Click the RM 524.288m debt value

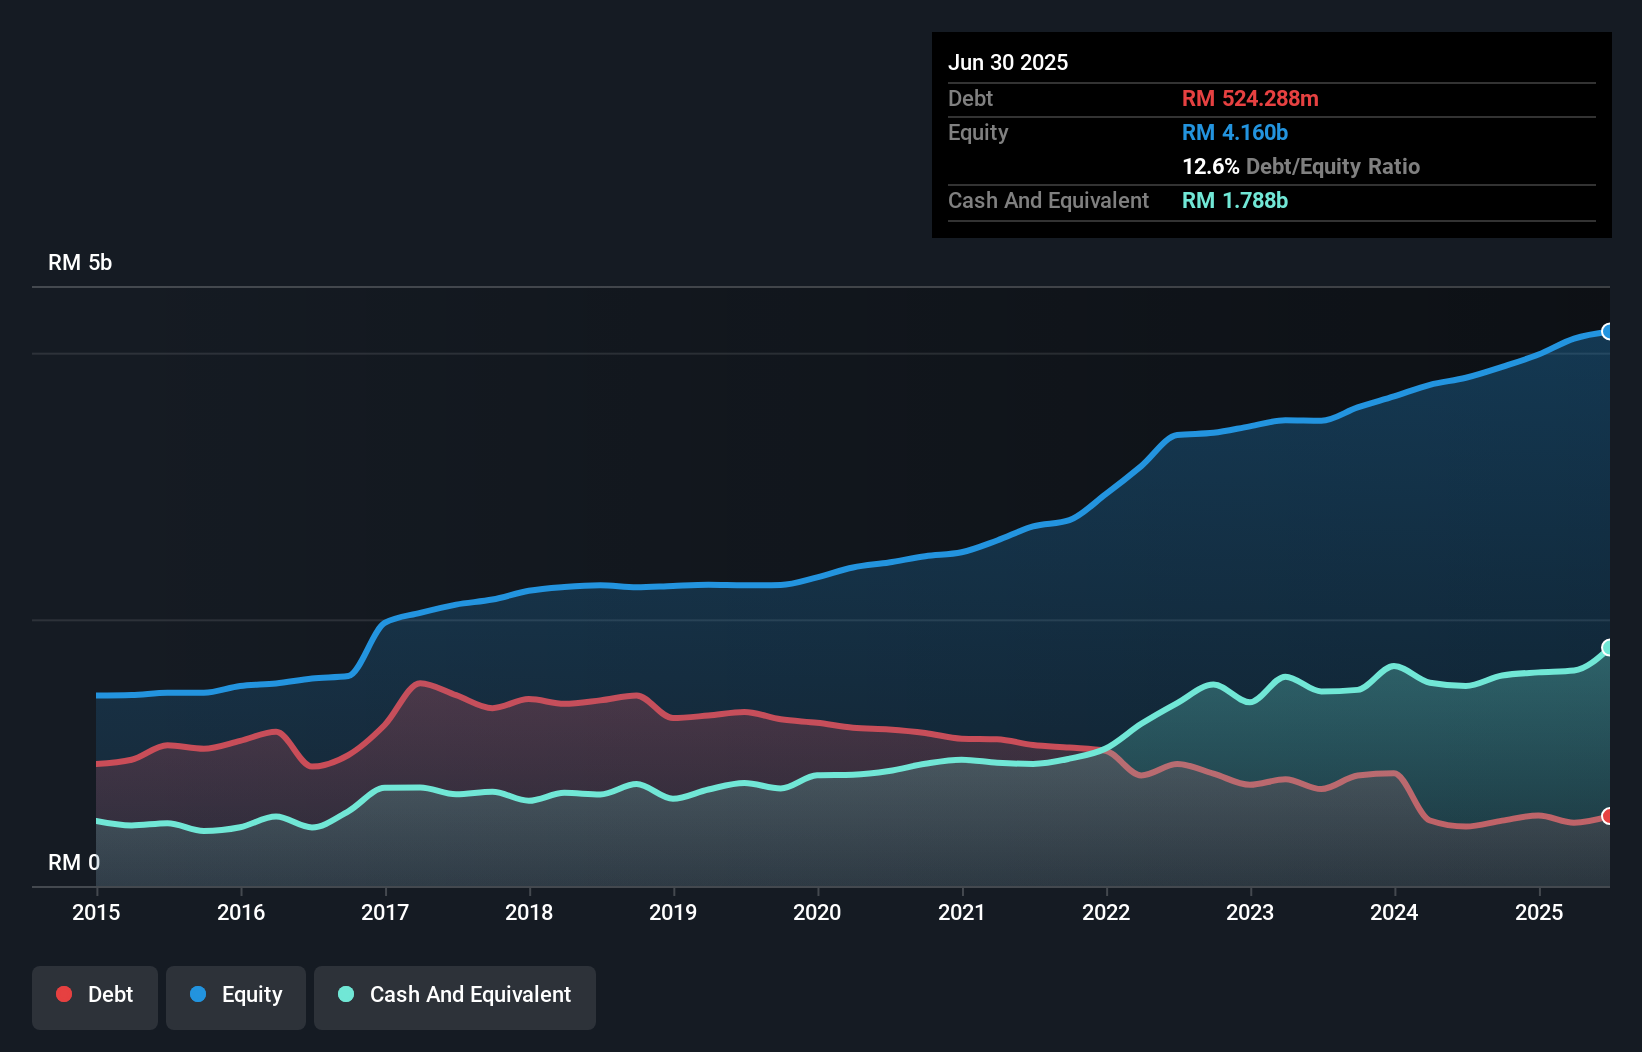[x=1250, y=98]
